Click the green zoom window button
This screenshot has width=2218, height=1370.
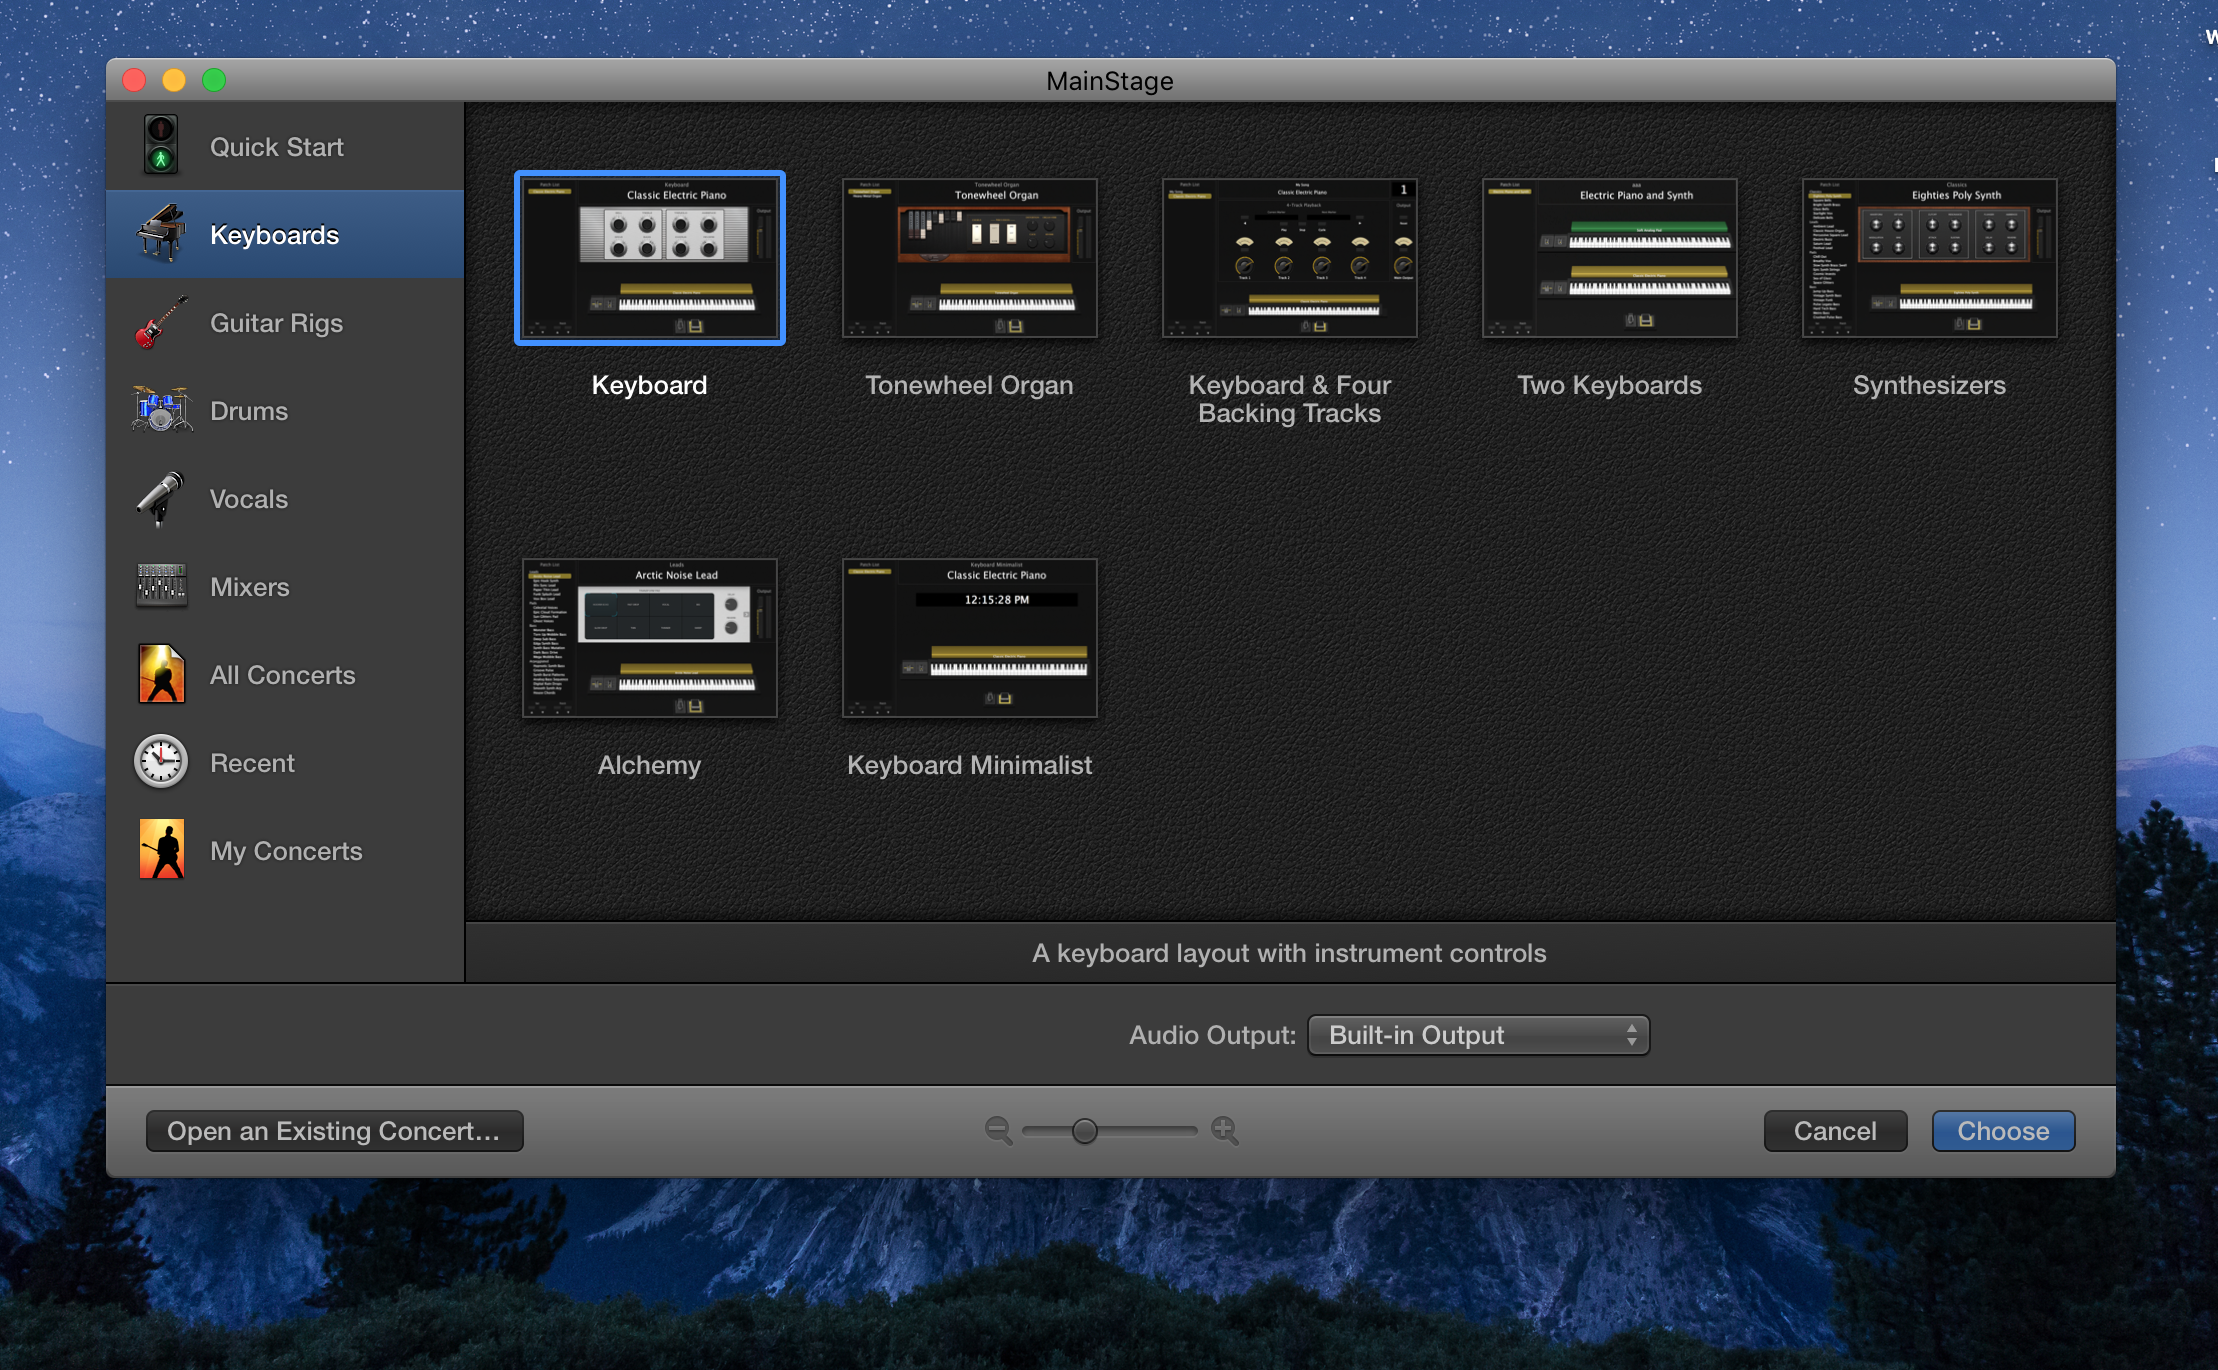214,80
